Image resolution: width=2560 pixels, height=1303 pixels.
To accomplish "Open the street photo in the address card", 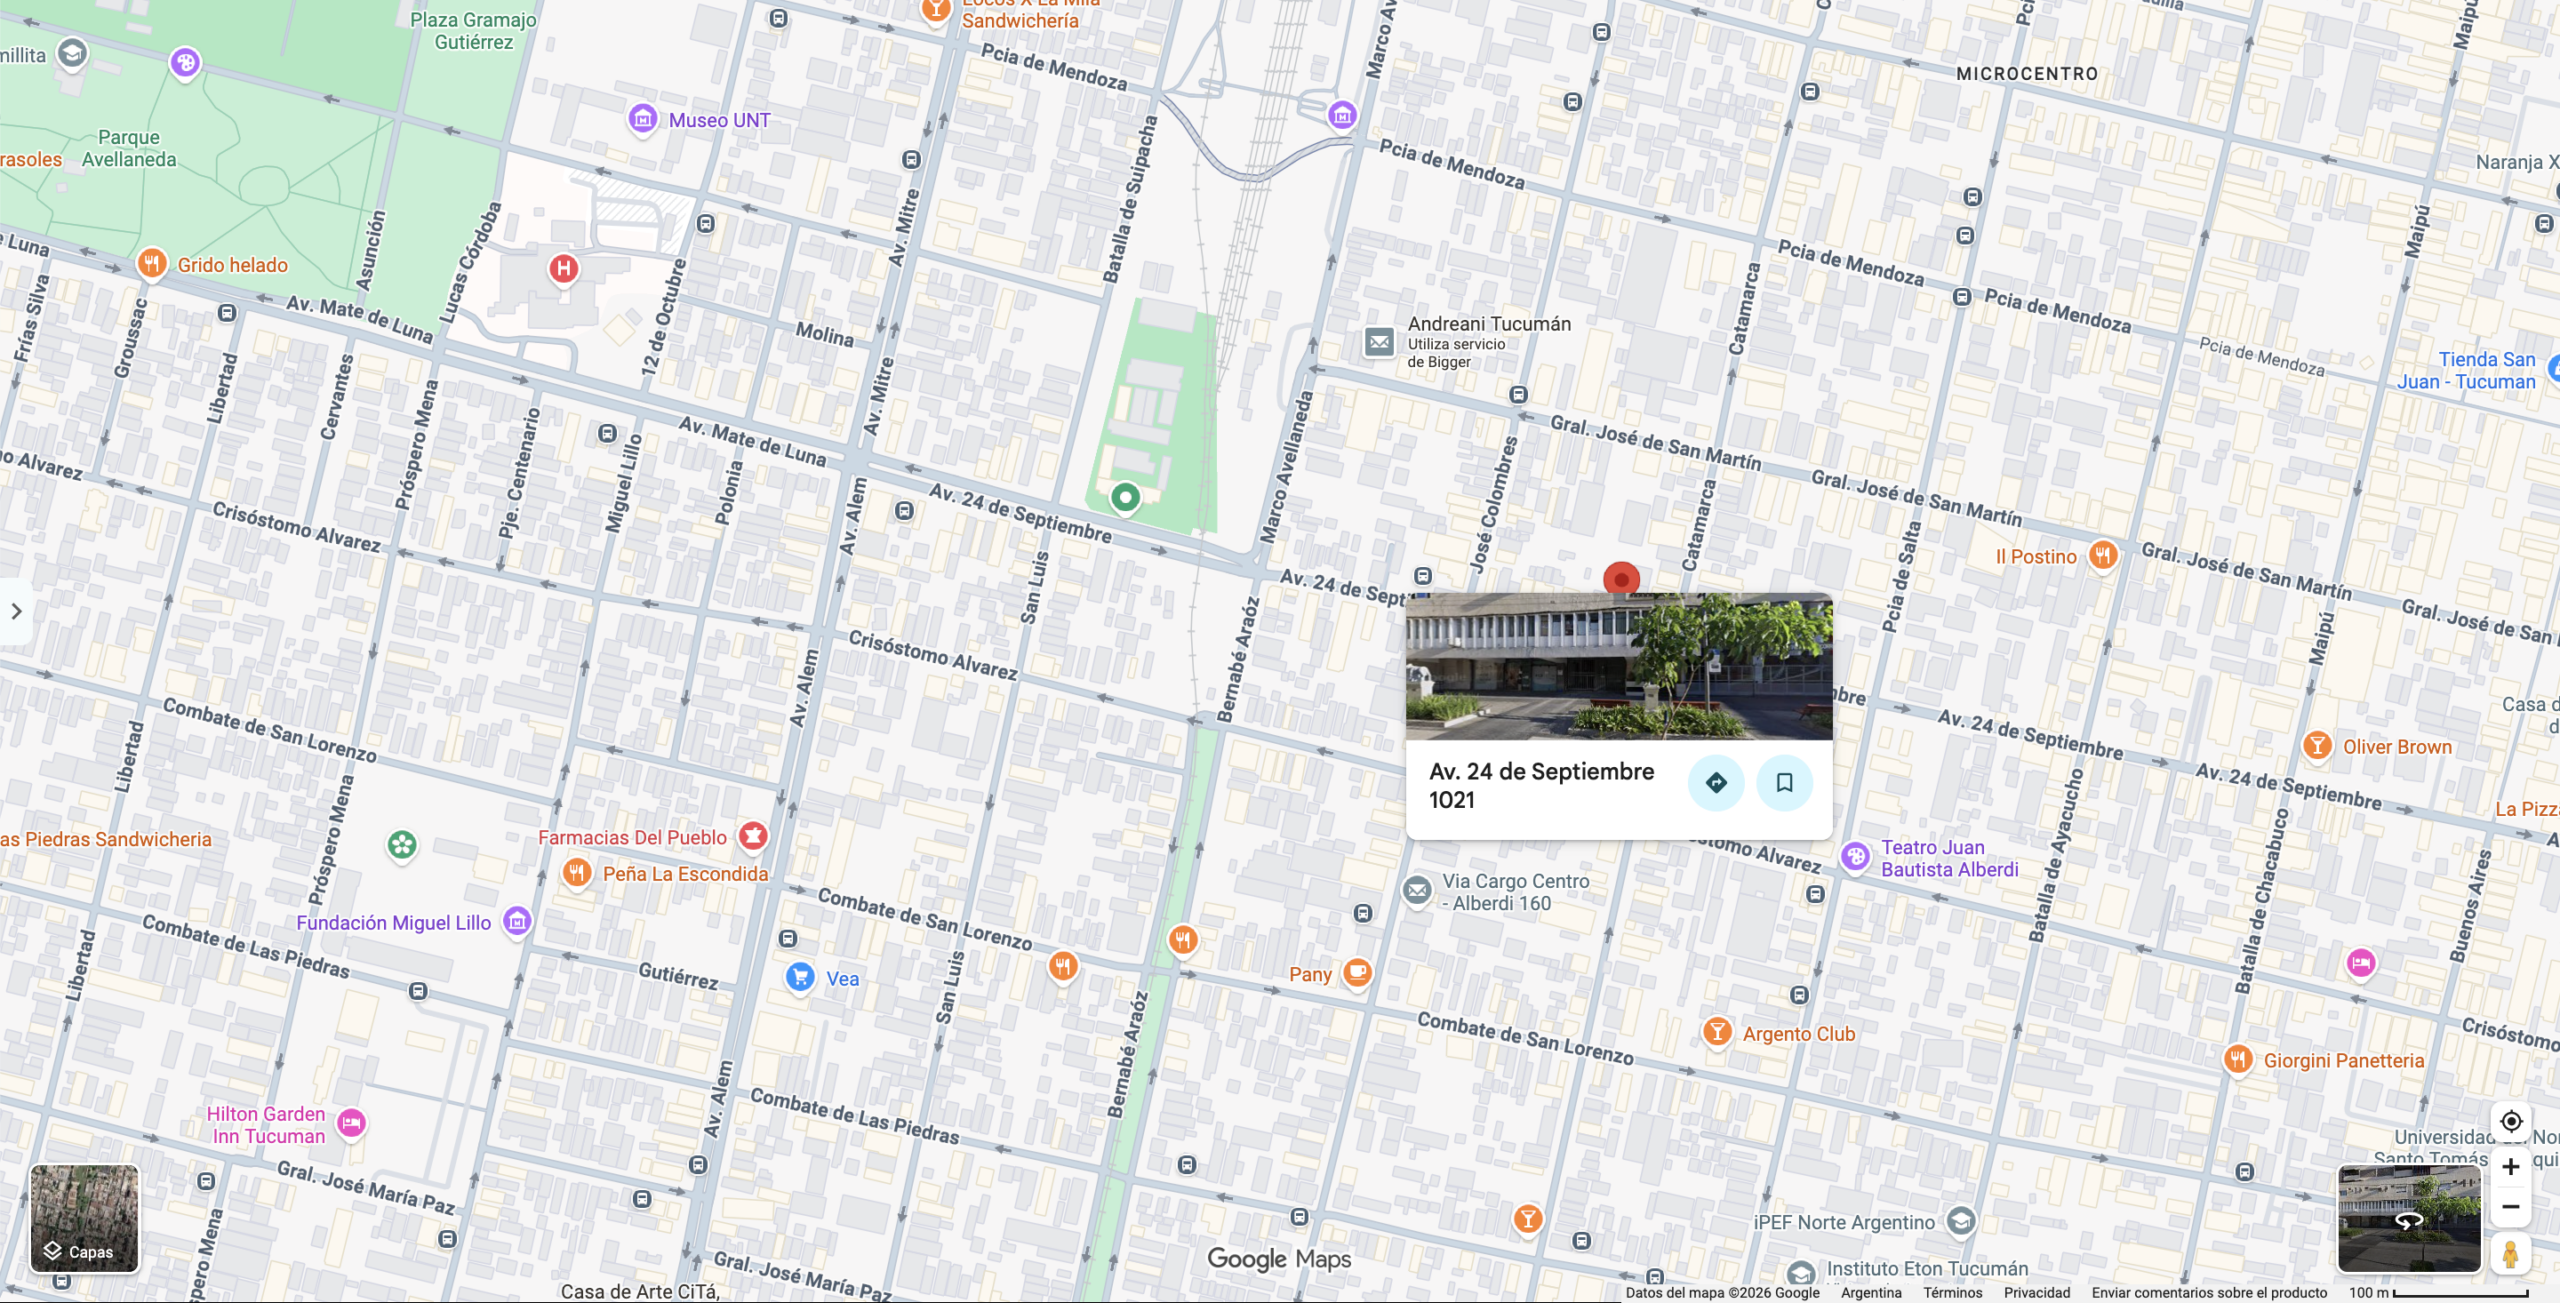I will point(1619,666).
